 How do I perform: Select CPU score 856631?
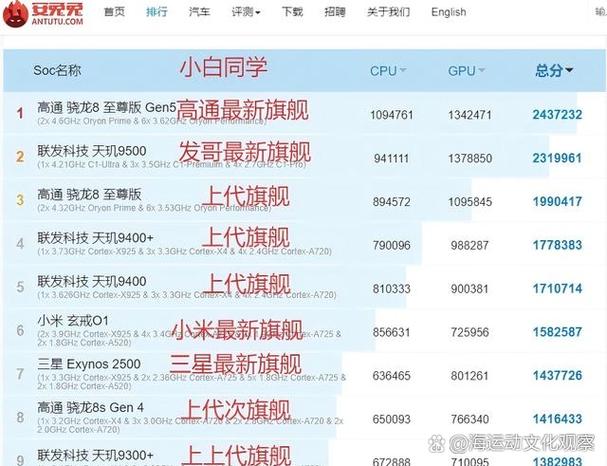pyautogui.click(x=391, y=332)
